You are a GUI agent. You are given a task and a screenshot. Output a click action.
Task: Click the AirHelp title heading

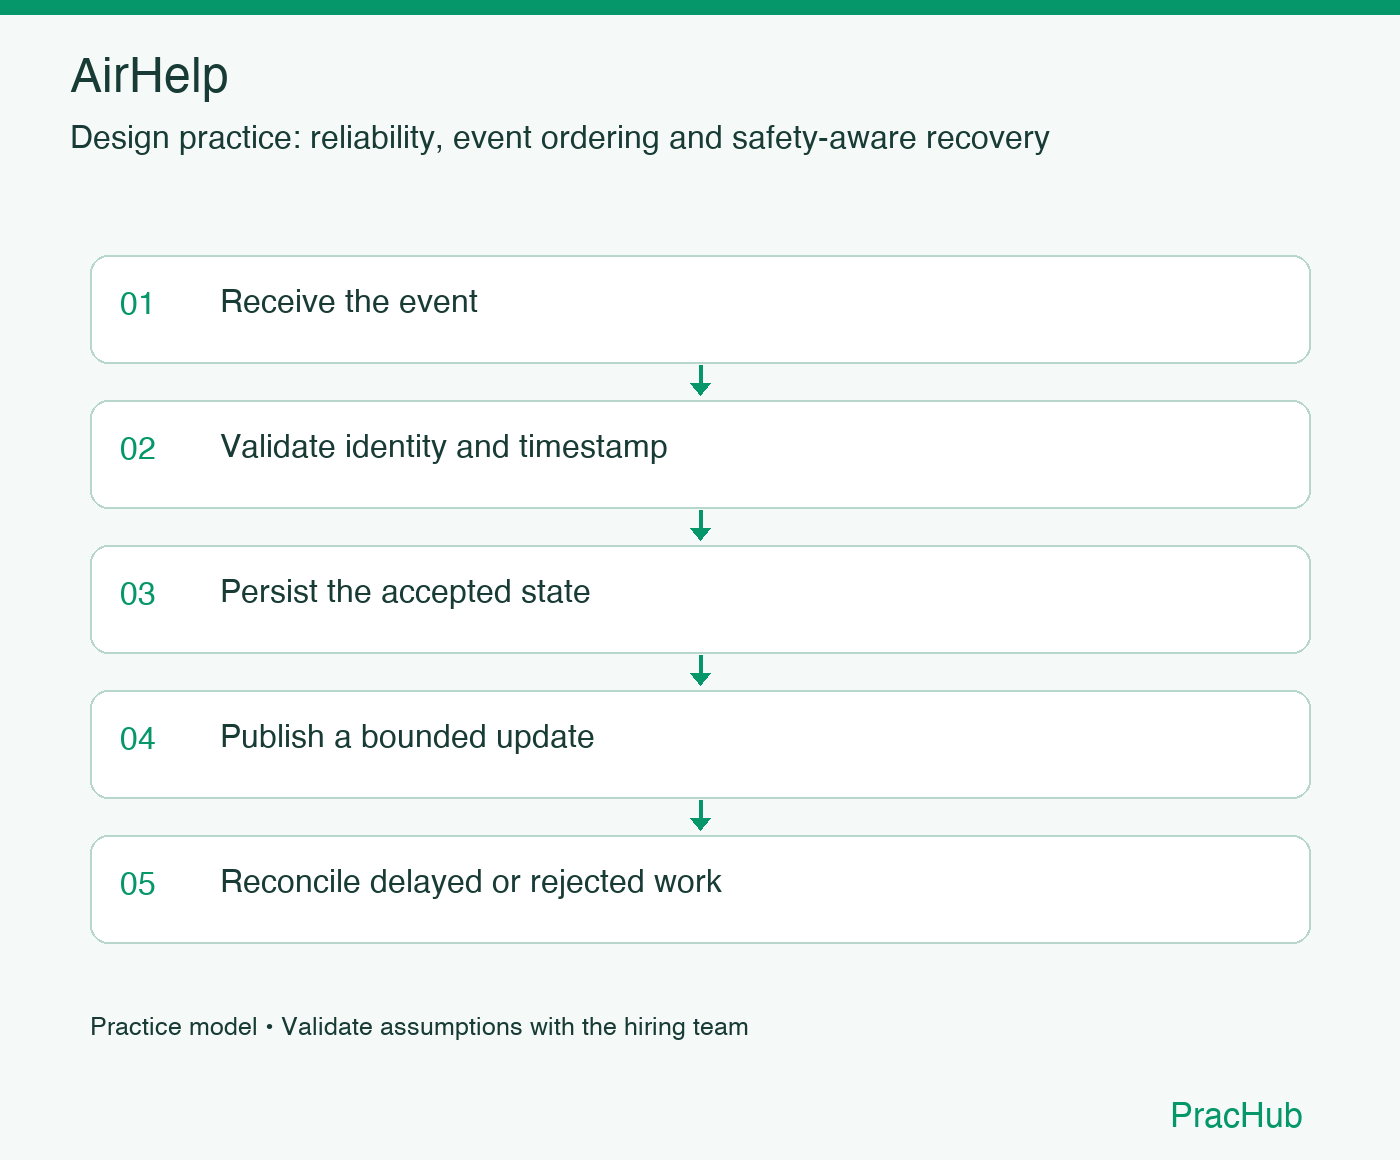(x=149, y=76)
